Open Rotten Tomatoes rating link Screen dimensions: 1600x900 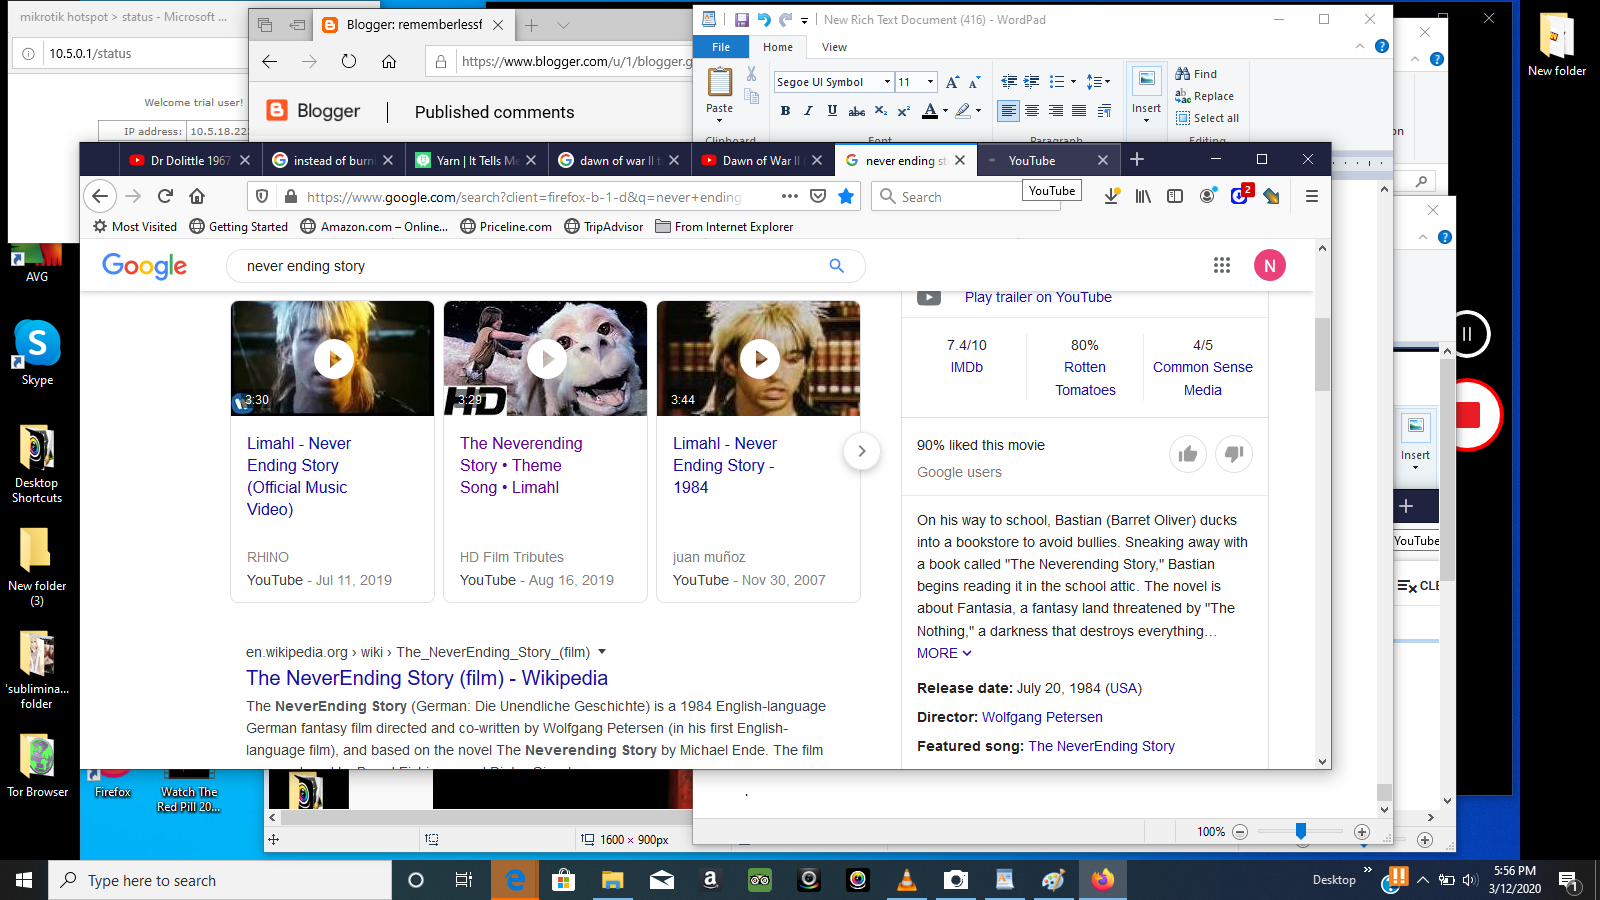tap(1085, 378)
